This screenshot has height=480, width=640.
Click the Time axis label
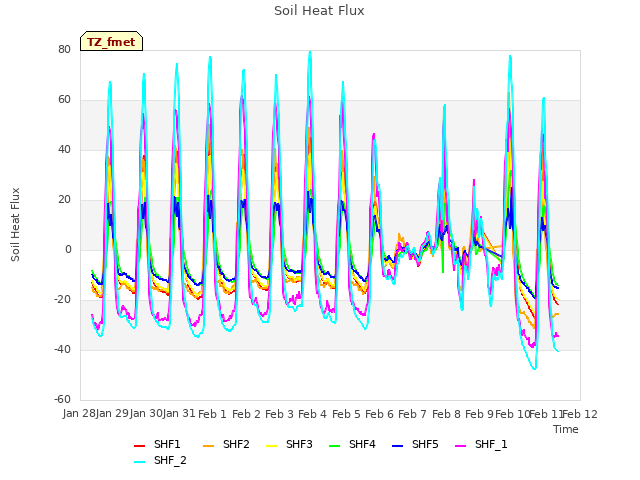pos(566,429)
